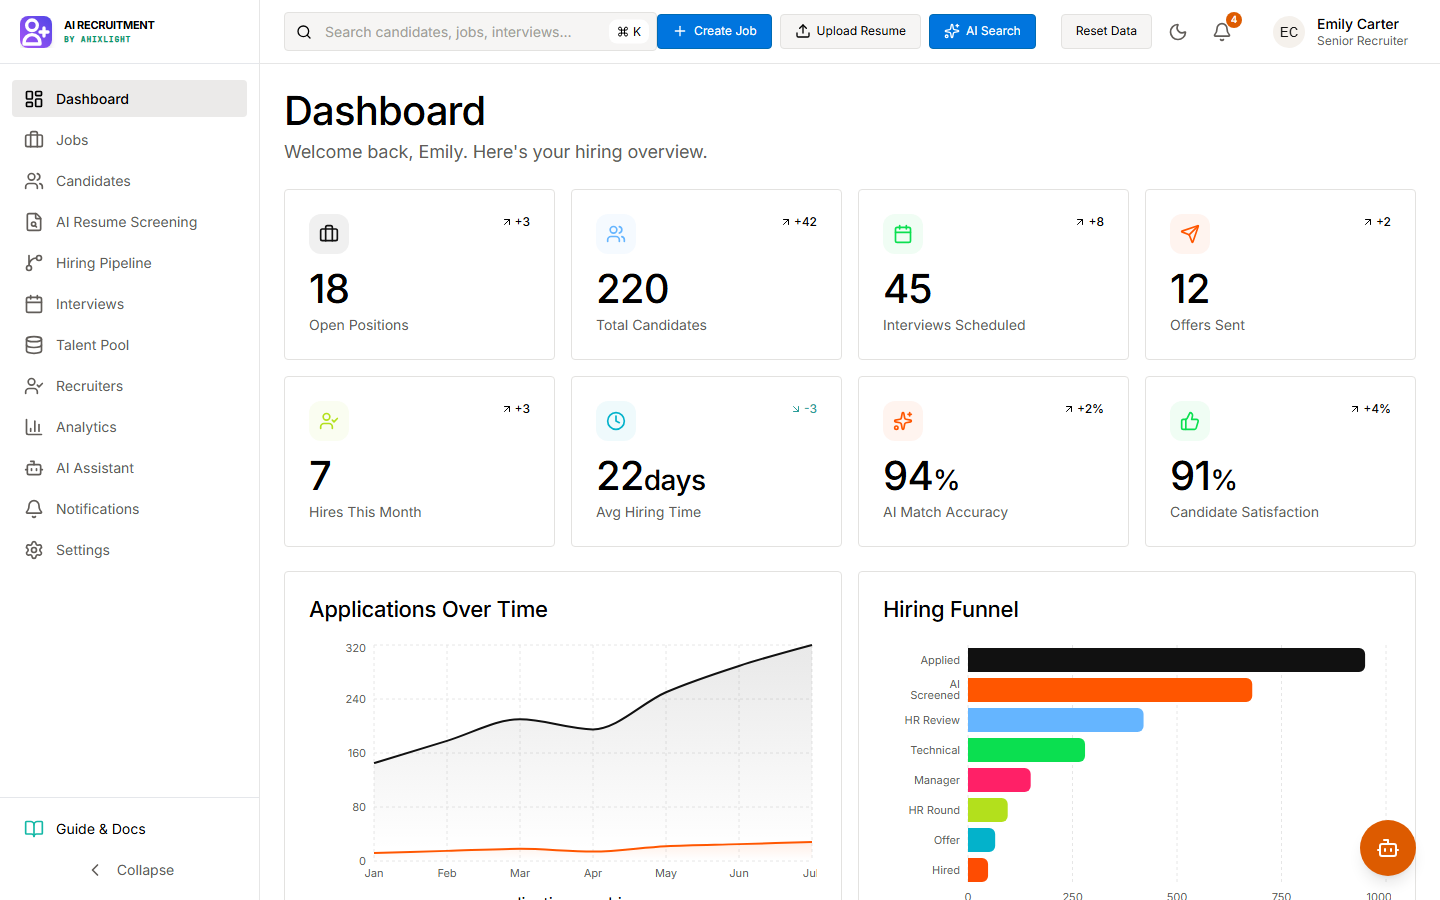
Task: Click the Hiring Funnel heading
Action: [x=951, y=609]
